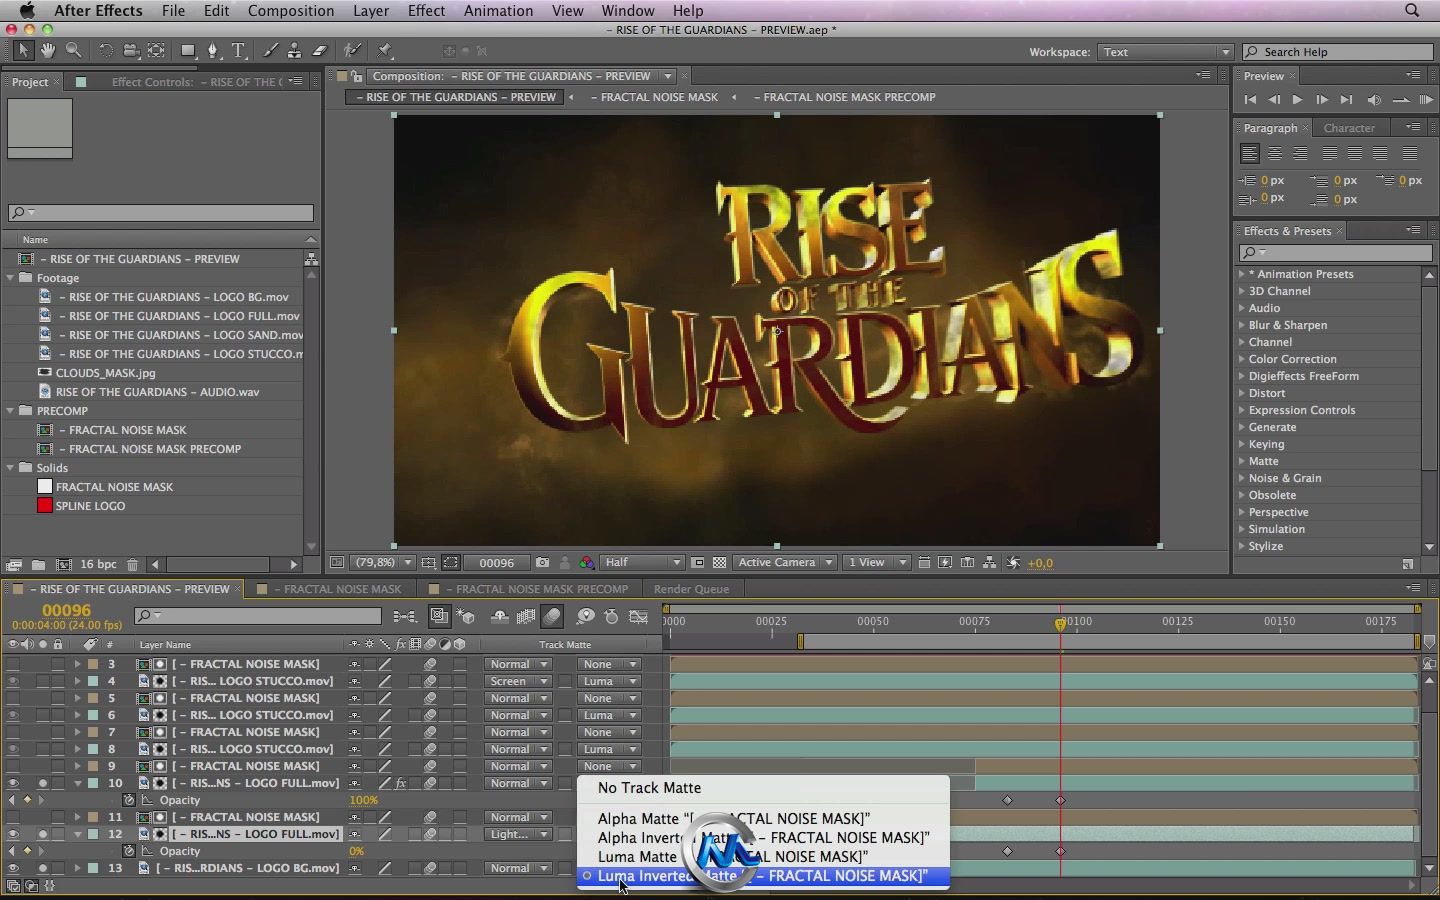Toggle visibility of layer 4 LOGO STUCCO

tap(13, 681)
